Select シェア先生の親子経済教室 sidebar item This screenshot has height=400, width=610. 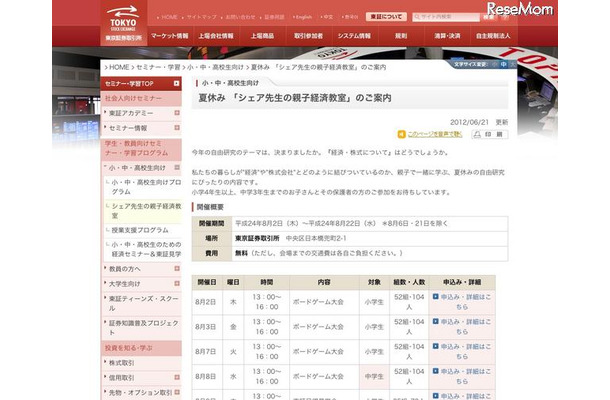coord(146,211)
